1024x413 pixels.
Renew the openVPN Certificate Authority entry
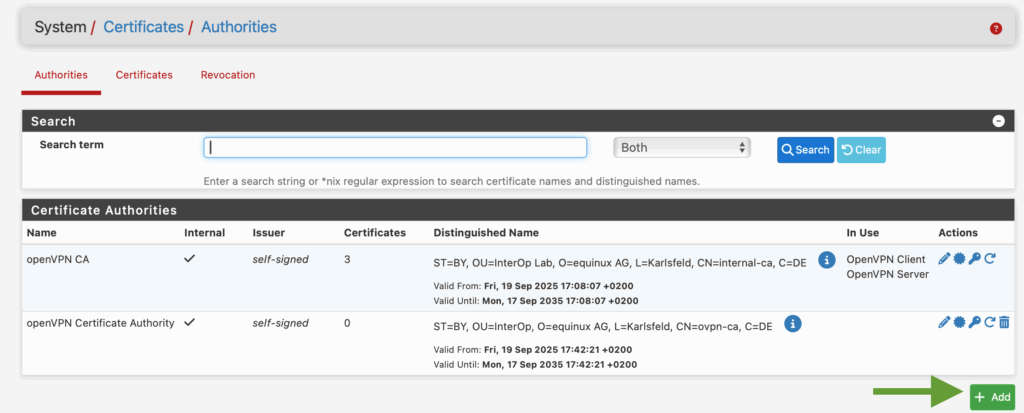[x=989, y=322]
